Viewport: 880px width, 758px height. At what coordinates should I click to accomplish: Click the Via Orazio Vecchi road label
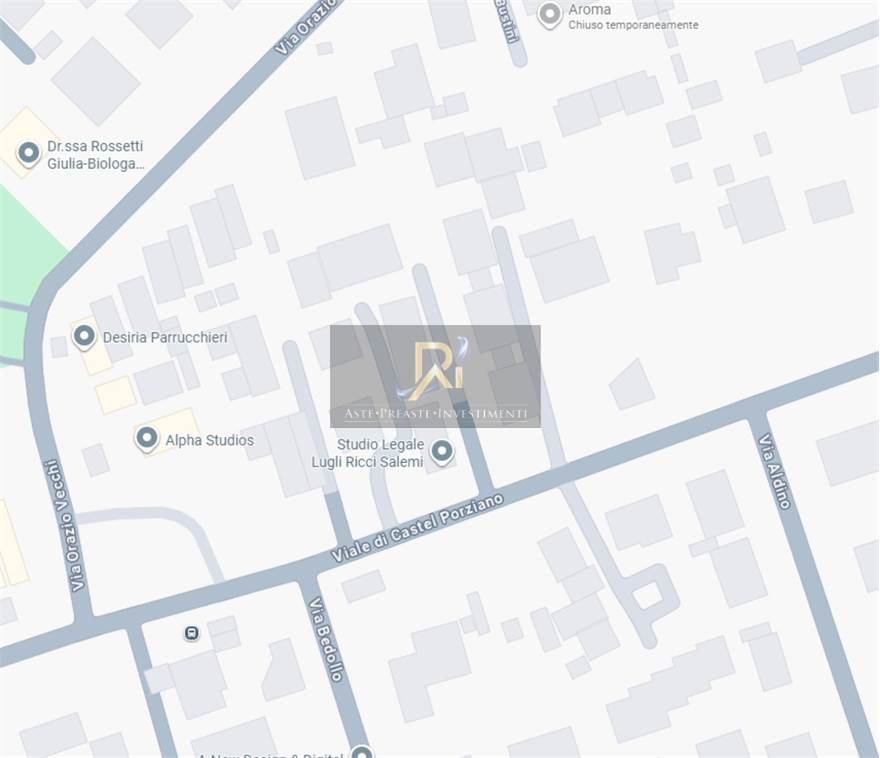(64, 525)
